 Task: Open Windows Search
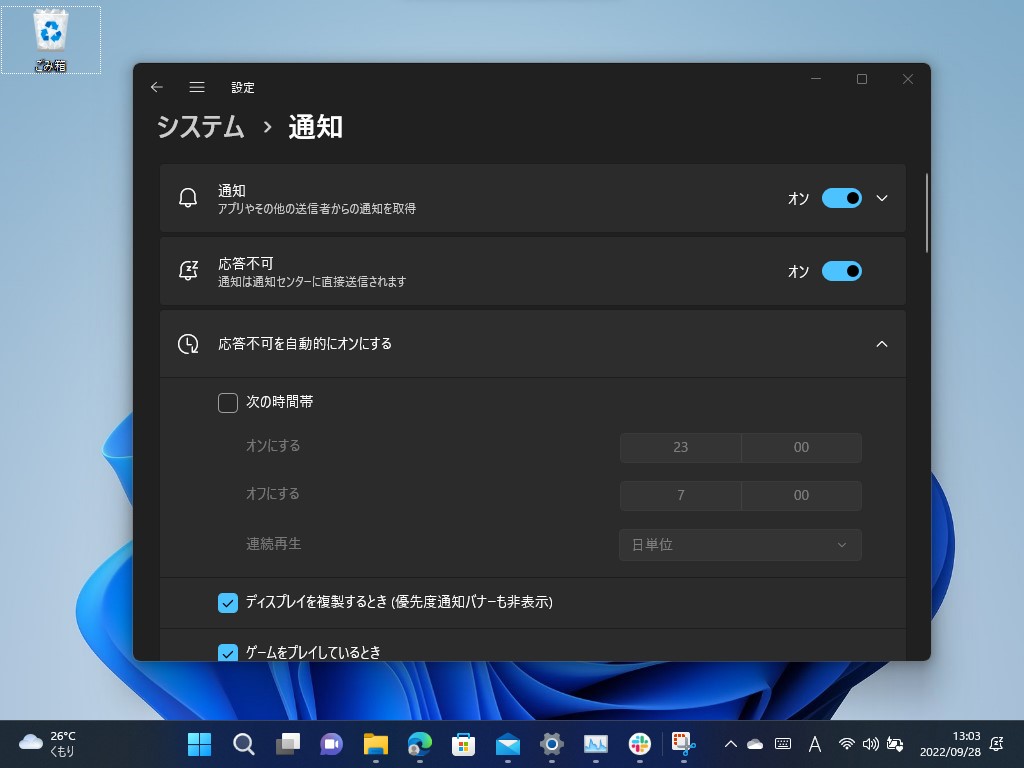pos(244,744)
